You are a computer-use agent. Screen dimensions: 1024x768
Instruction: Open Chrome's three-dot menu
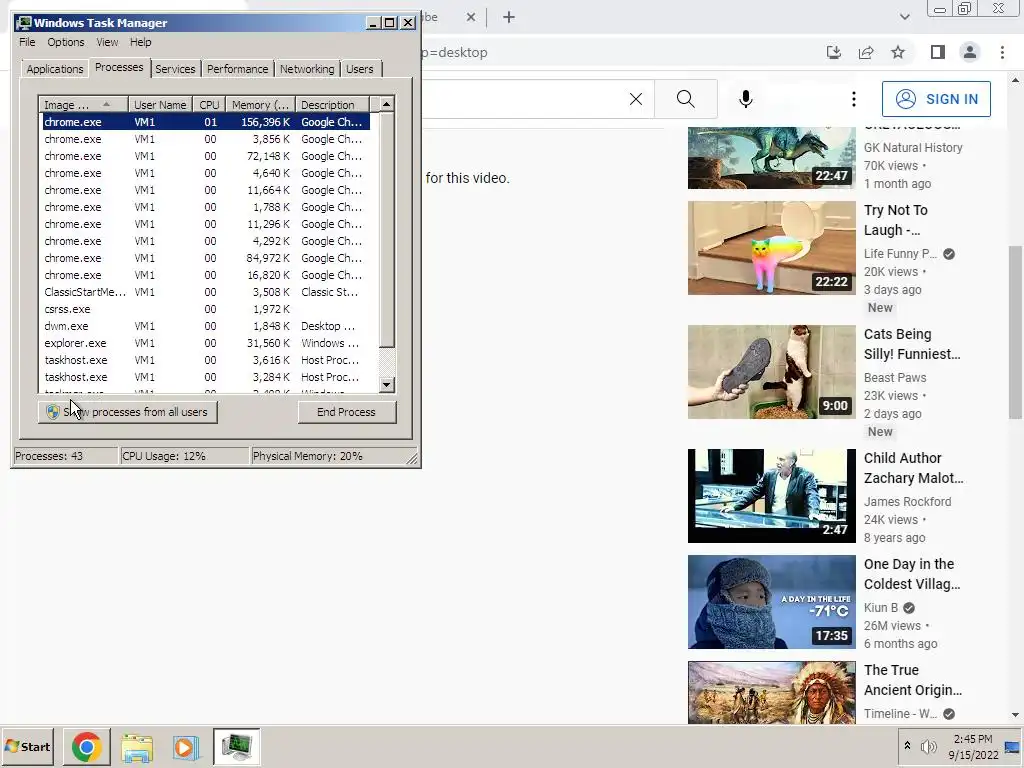pyautogui.click(x=1002, y=52)
